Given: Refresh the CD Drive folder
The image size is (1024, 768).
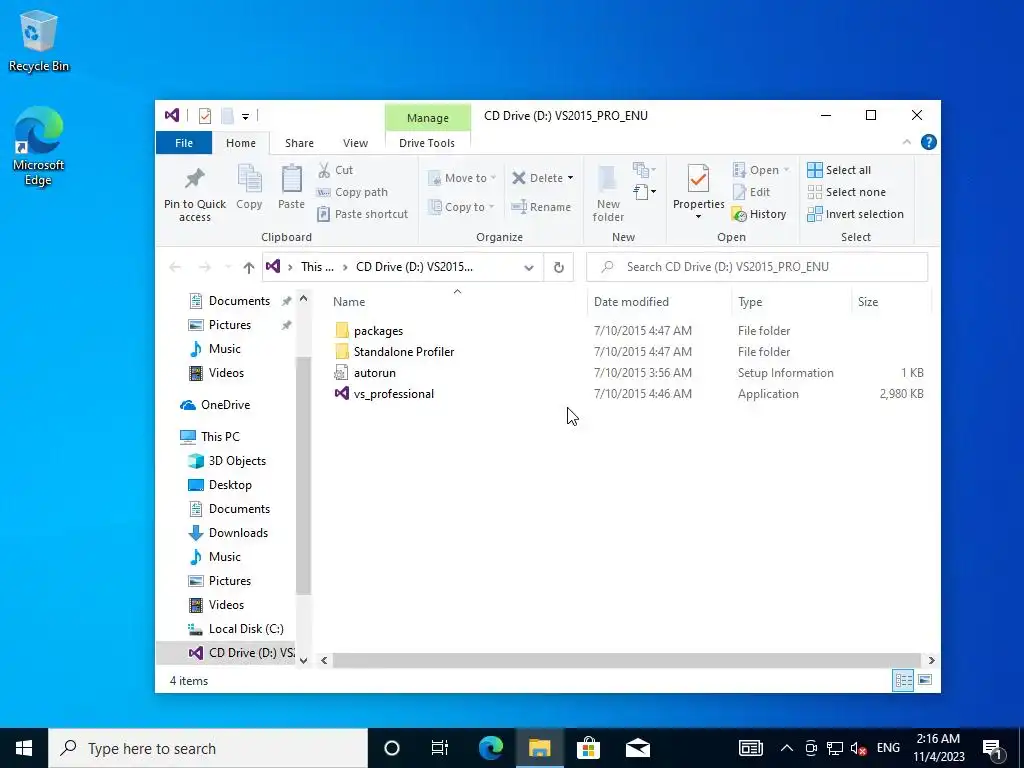Looking at the screenshot, I should (558, 267).
